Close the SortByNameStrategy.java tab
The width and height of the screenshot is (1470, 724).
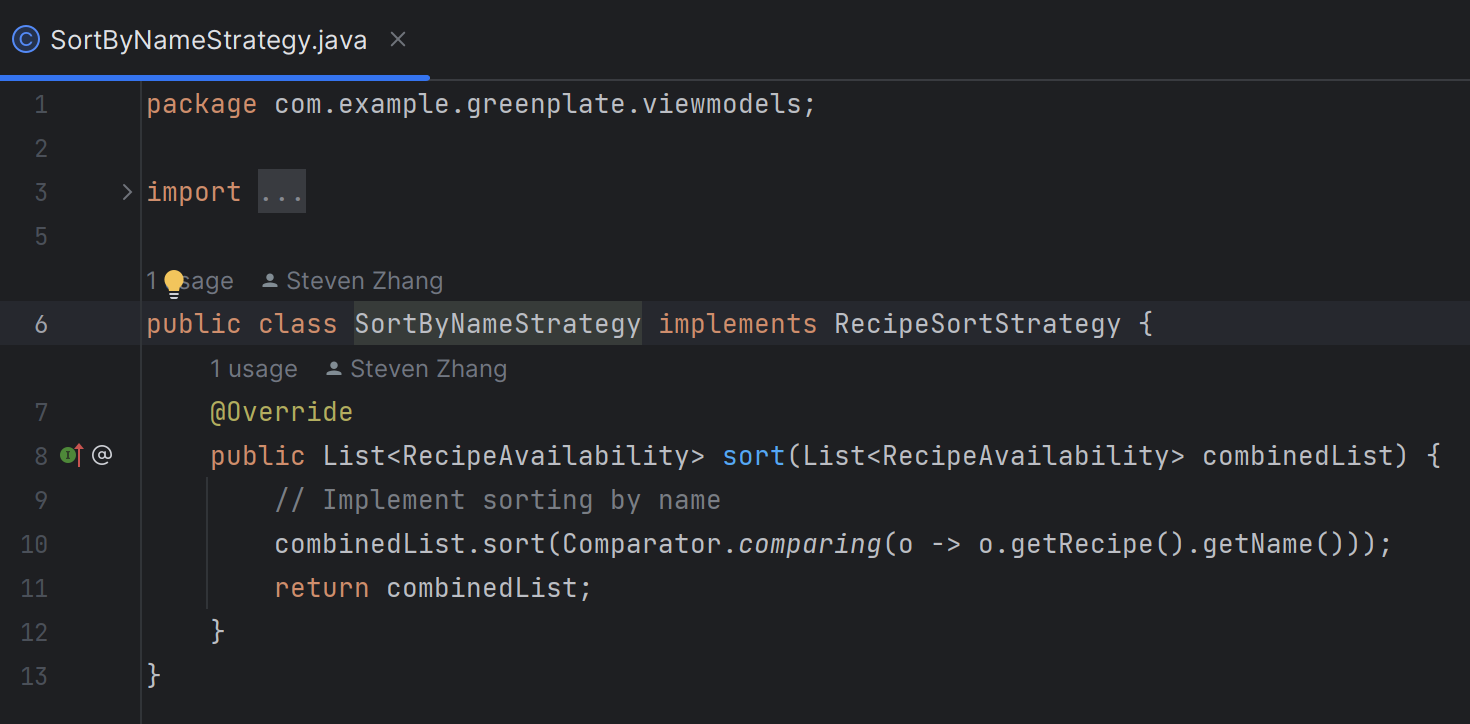[x=397, y=40]
